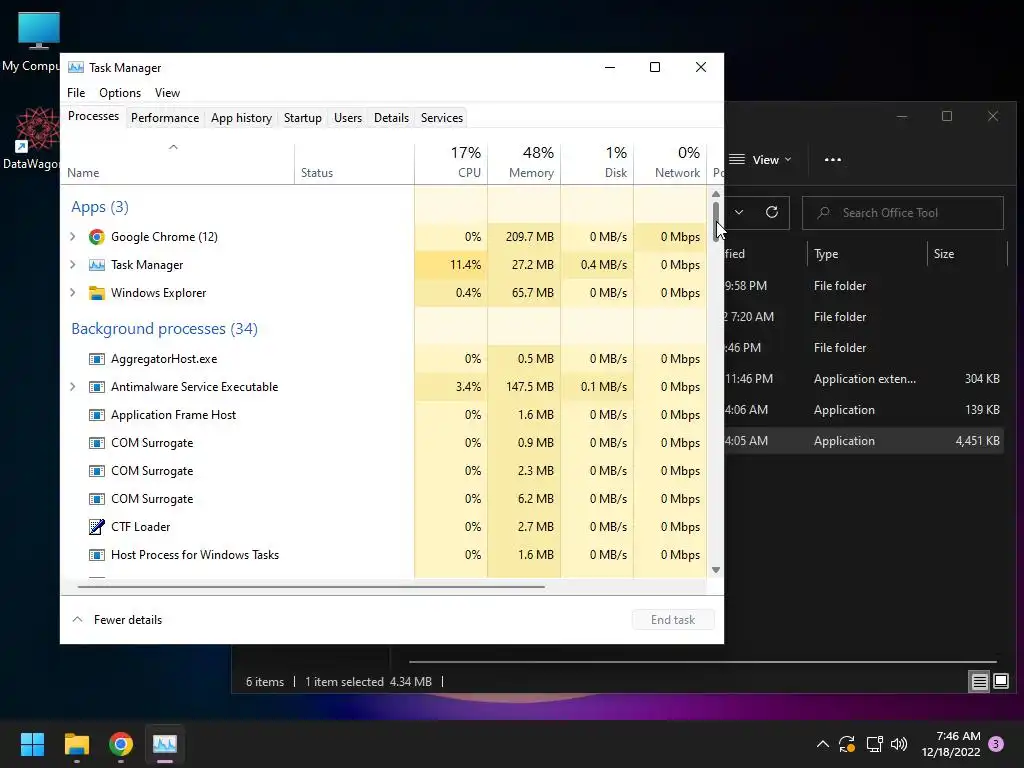Viewport: 1024px width, 768px height.
Task: Click the Task Manager title bar icon
Action: pyautogui.click(x=76, y=67)
